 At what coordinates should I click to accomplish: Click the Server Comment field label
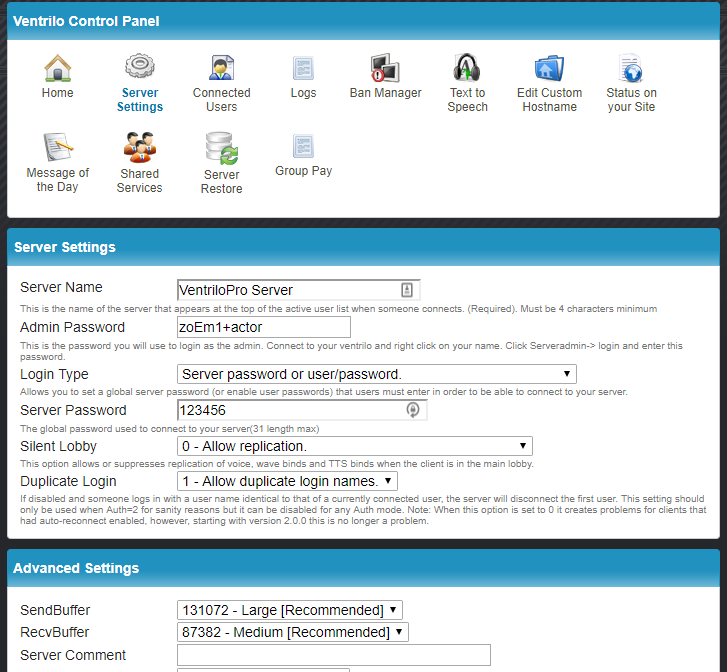click(x=73, y=655)
